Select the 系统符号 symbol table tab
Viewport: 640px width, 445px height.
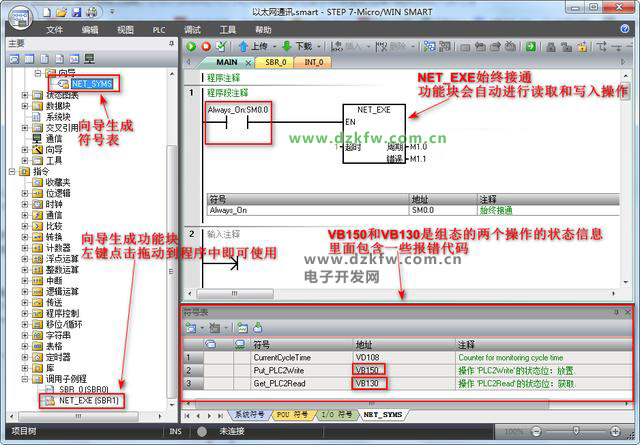click(250, 414)
